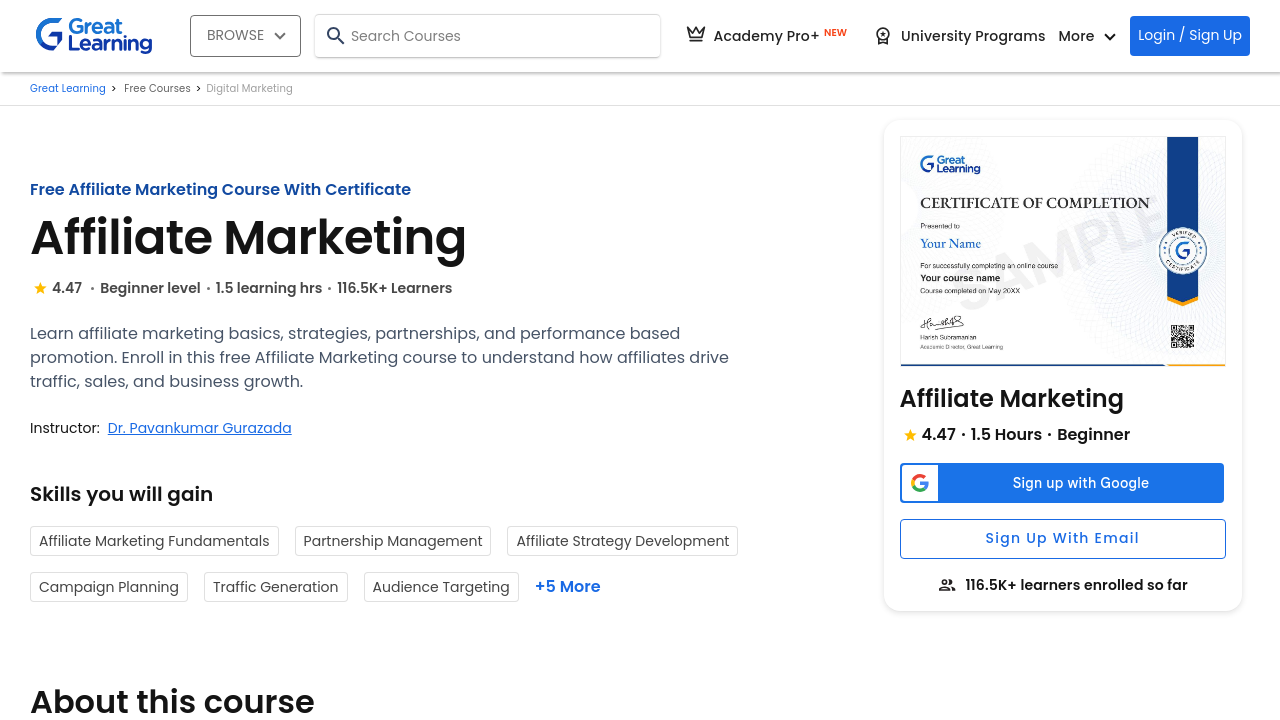Open the sample certificate thumbnail
This screenshot has width=1280, height=720.
(x=1063, y=251)
